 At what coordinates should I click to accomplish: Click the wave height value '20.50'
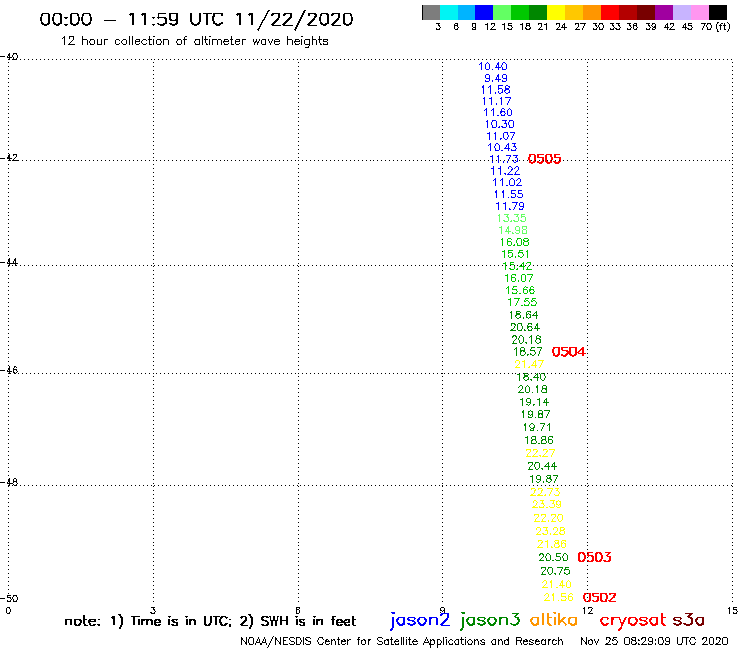click(x=553, y=557)
